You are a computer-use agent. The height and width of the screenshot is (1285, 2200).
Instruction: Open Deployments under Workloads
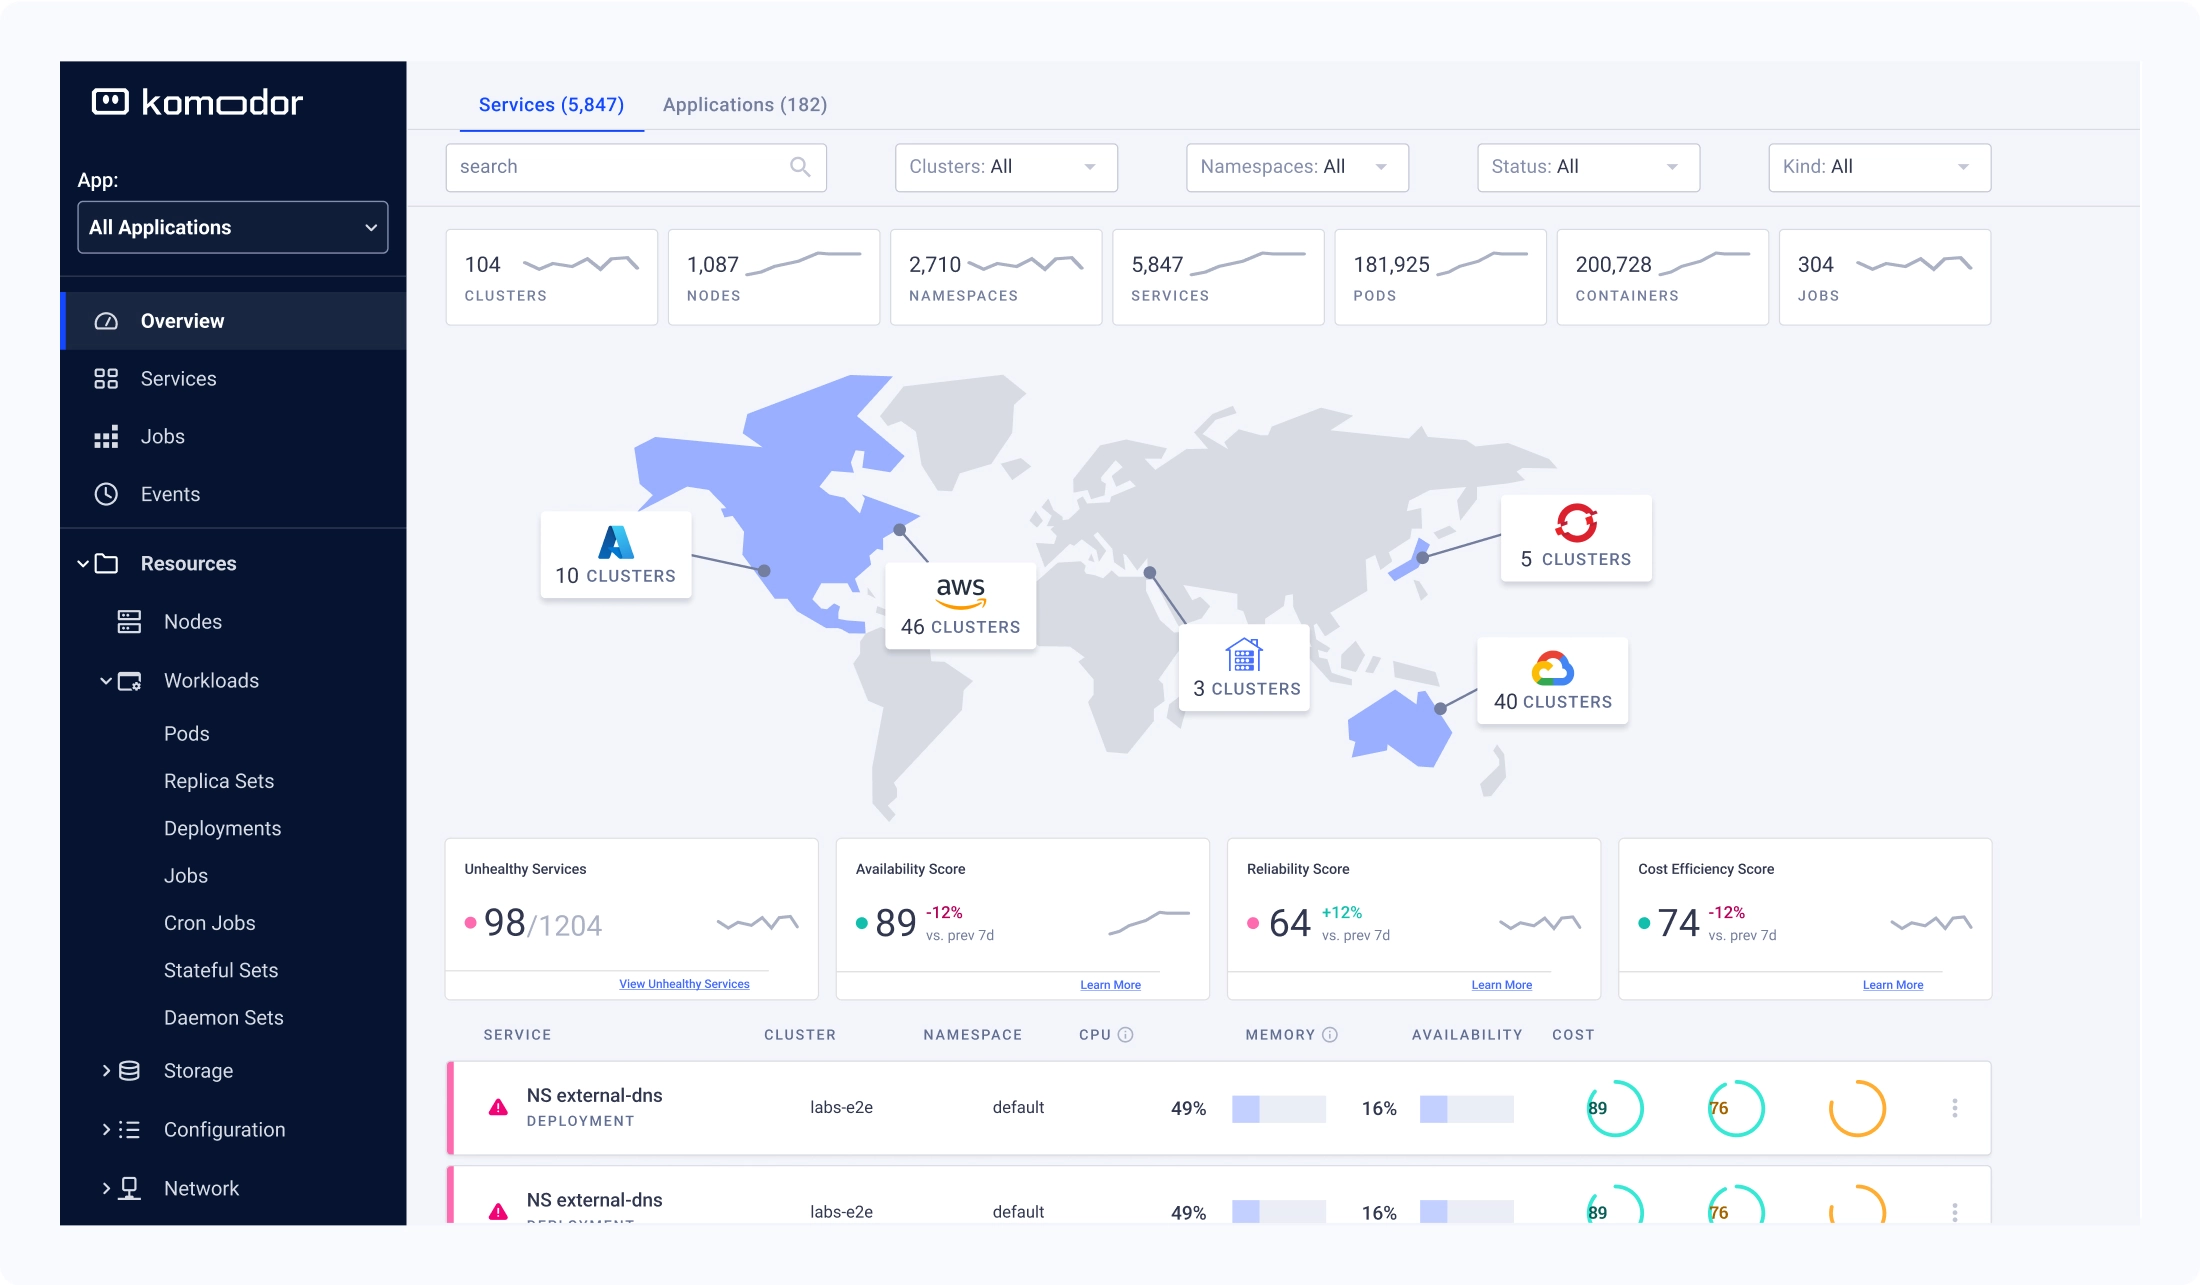click(x=222, y=828)
